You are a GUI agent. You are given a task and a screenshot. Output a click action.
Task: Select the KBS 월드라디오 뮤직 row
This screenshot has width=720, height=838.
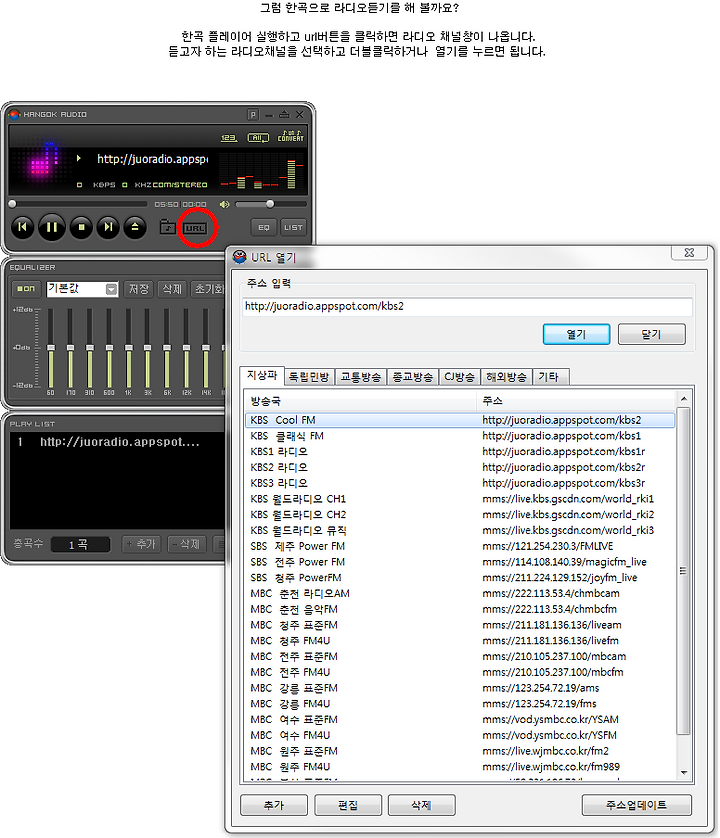[460, 531]
